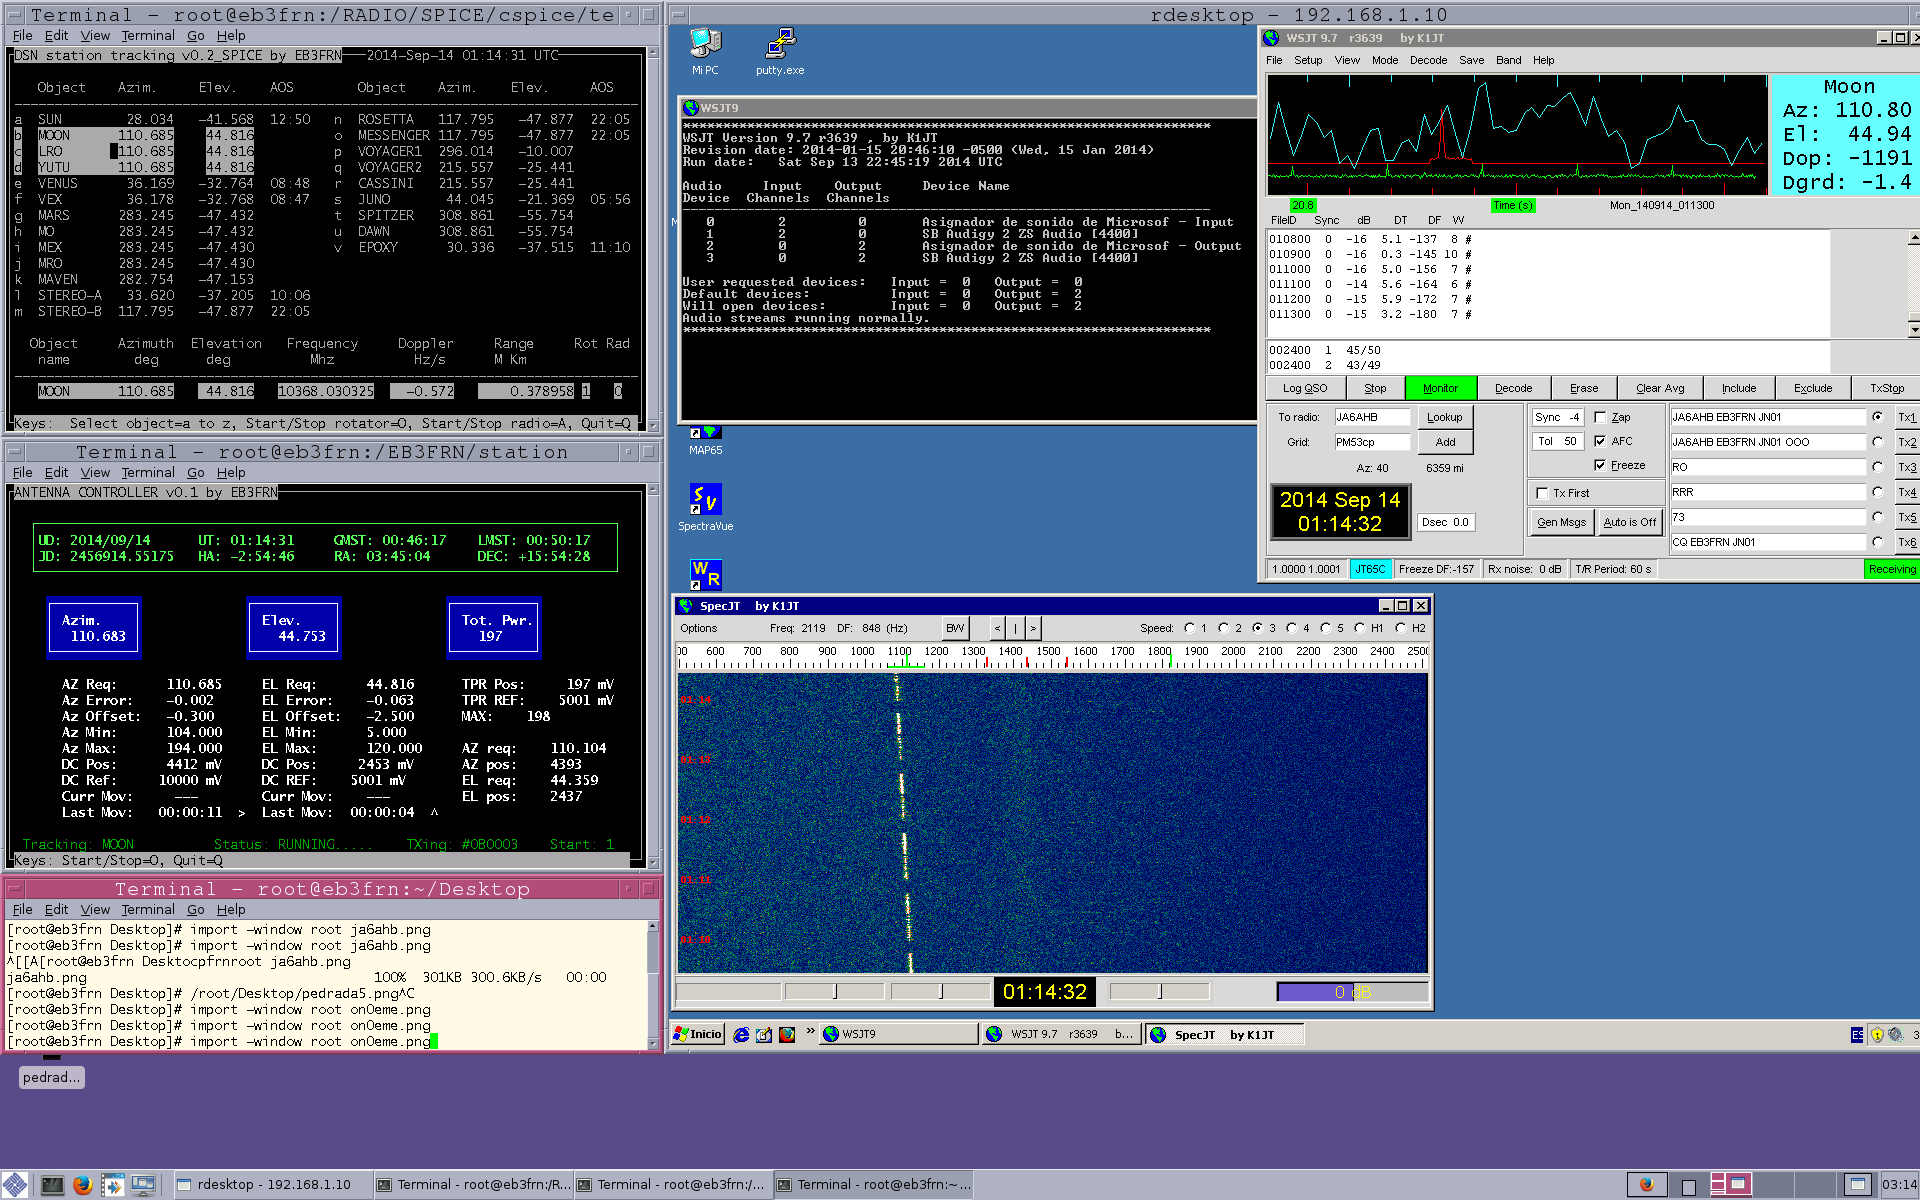Open the terminal launcher in bottom panel
The height and width of the screenshot is (1200, 1920).
[52, 1185]
